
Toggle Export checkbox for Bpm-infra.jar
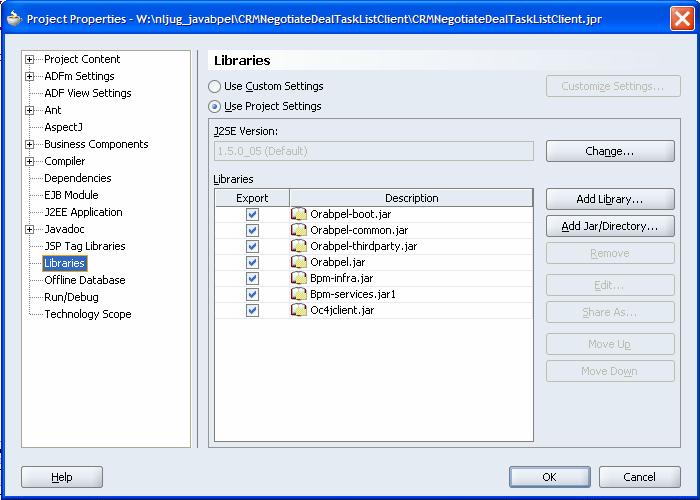[x=252, y=278]
